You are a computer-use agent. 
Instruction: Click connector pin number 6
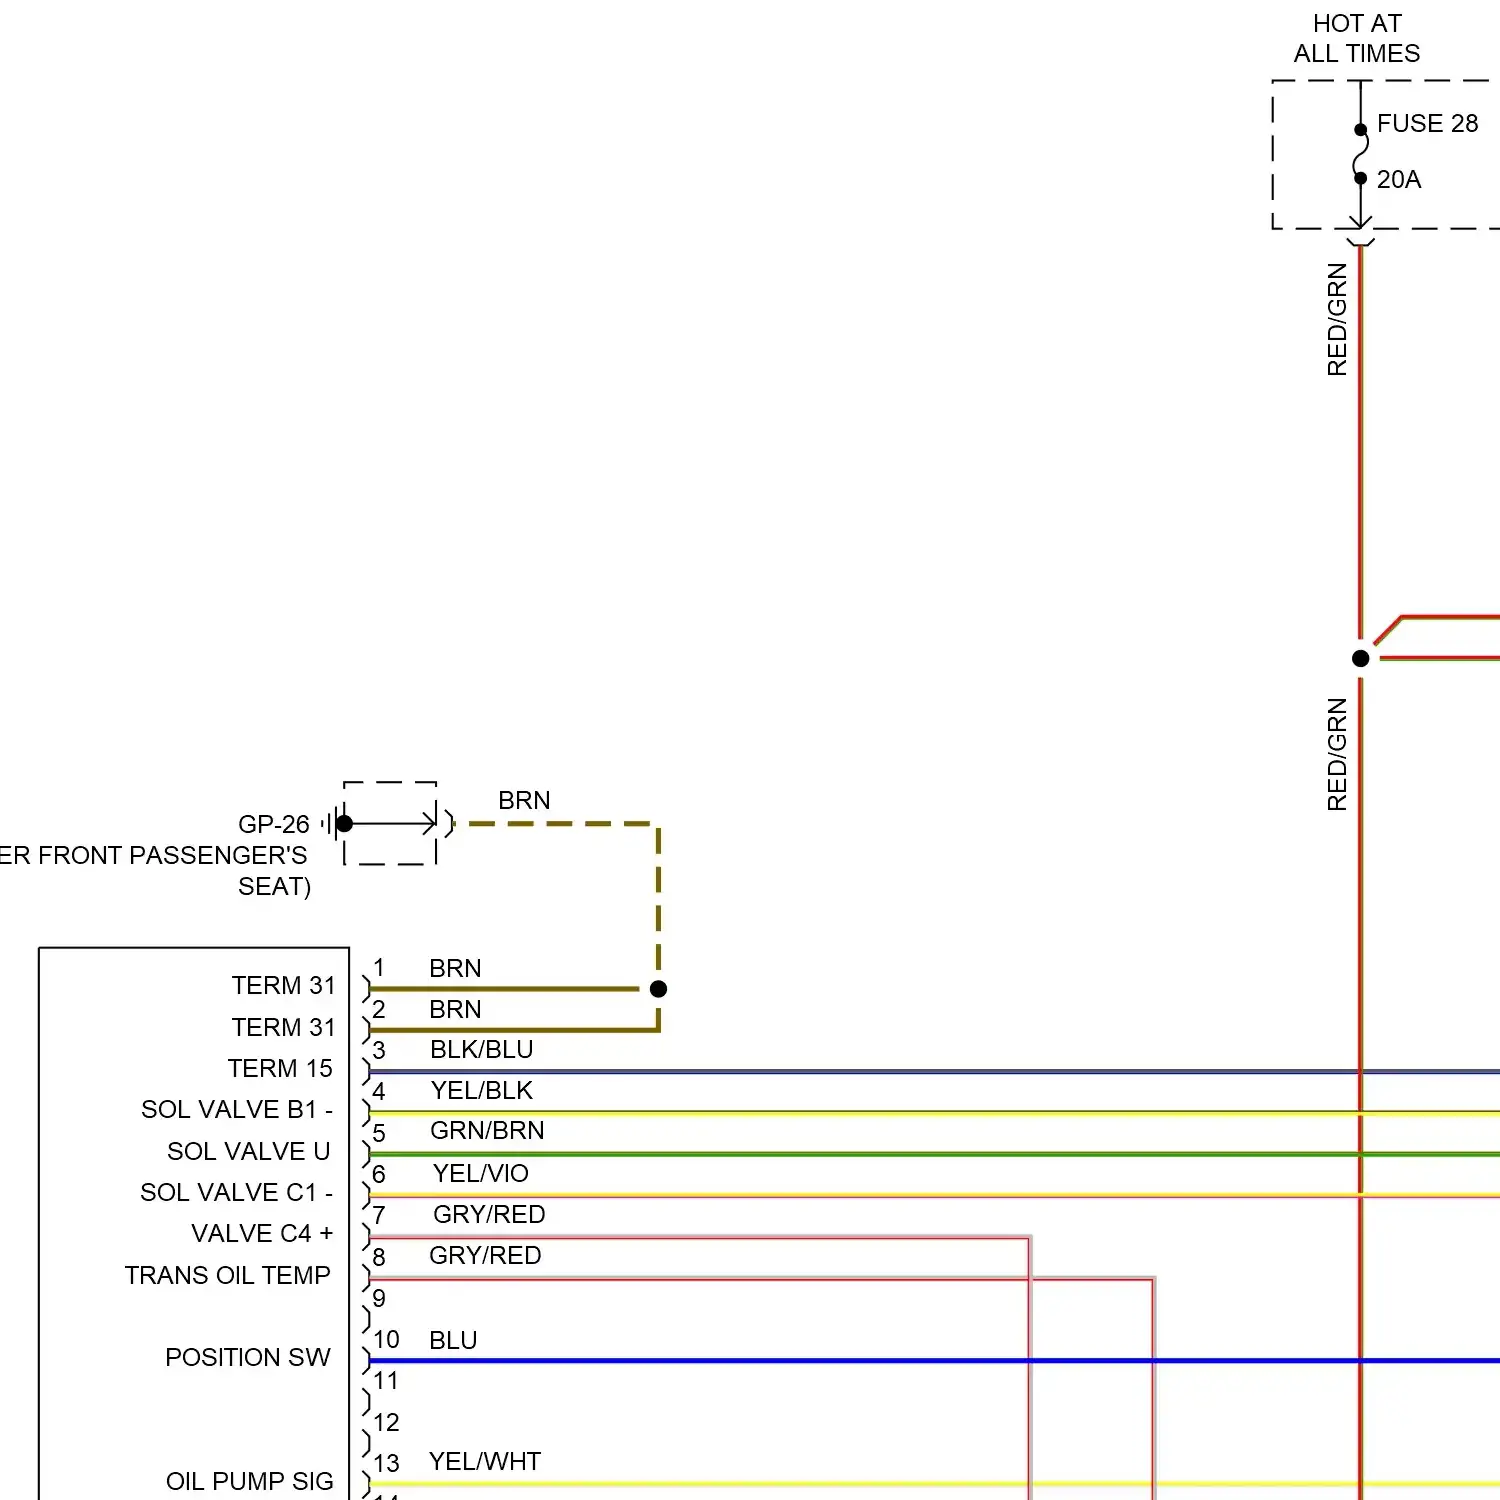pos(379,1175)
